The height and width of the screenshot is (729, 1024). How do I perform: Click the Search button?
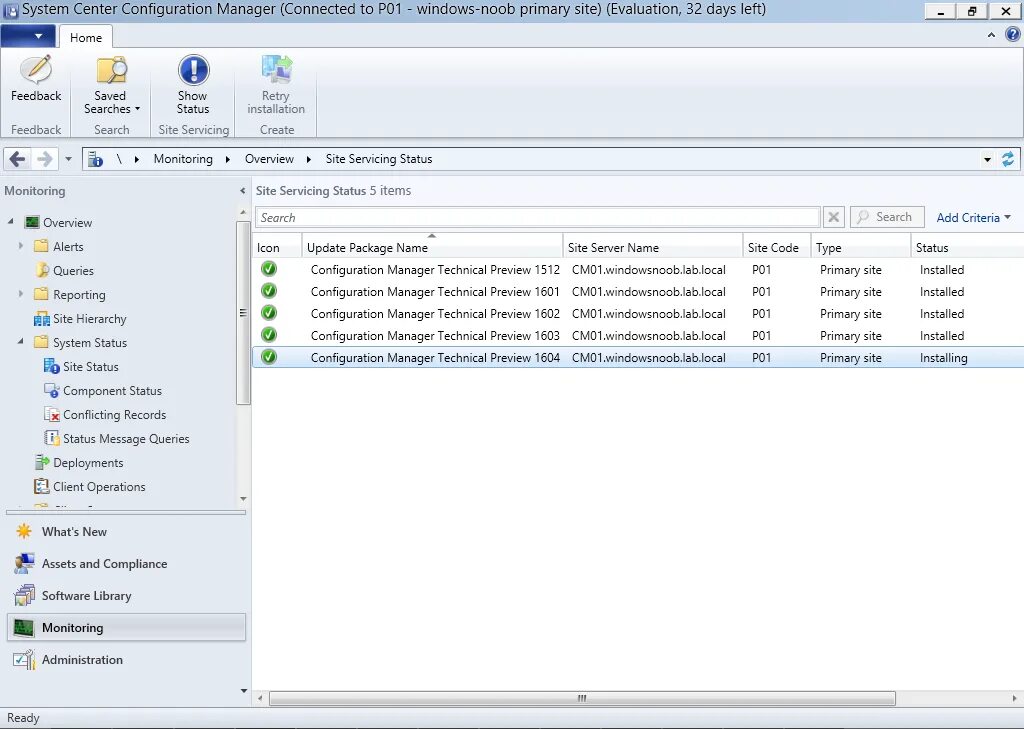887,217
